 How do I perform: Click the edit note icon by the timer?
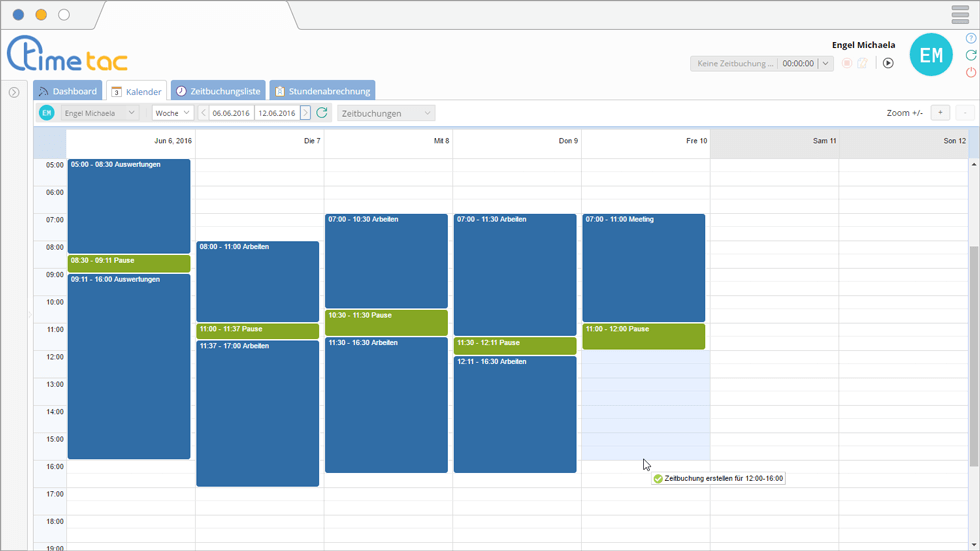[x=862, y=63]
